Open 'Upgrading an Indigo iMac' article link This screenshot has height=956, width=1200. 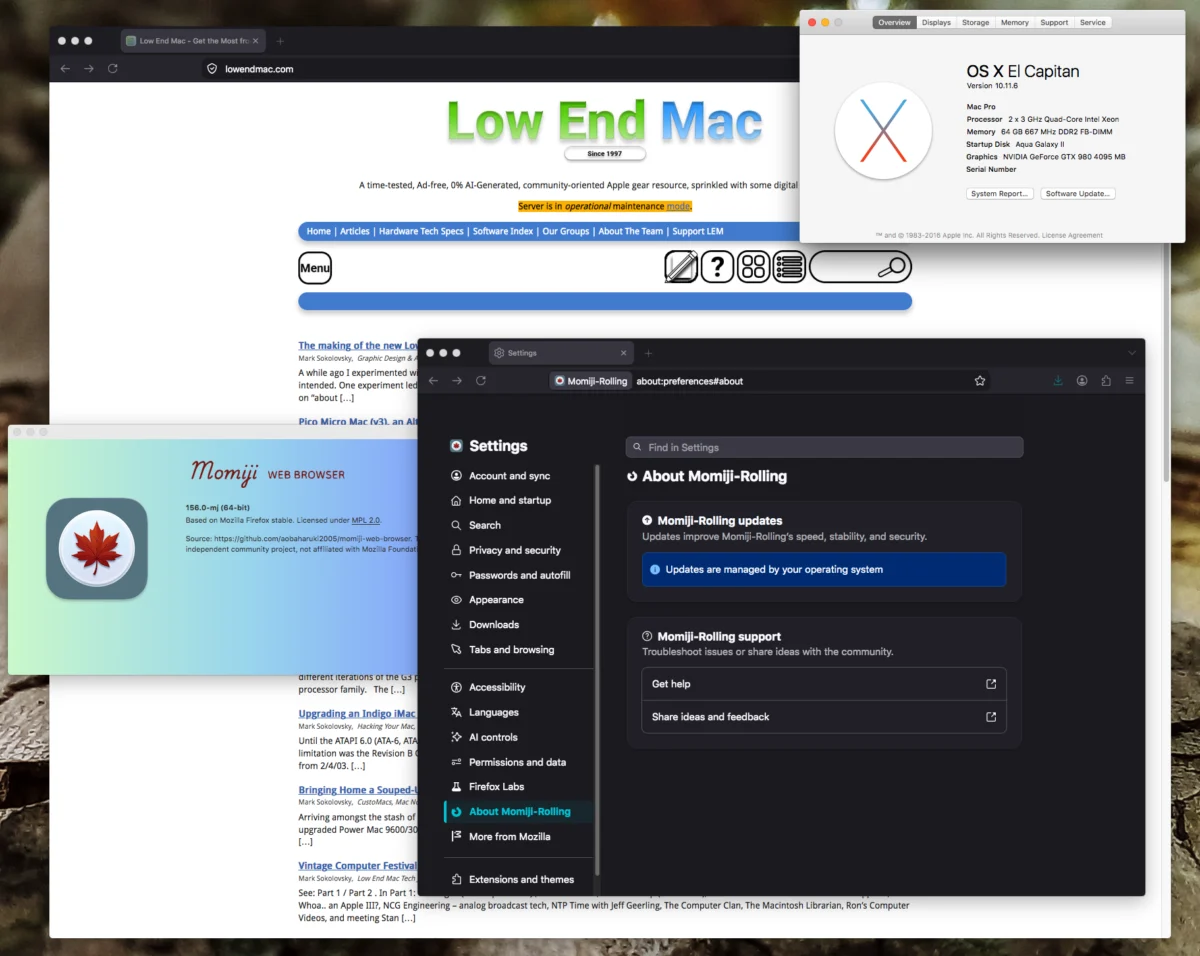tap(357, 714)
